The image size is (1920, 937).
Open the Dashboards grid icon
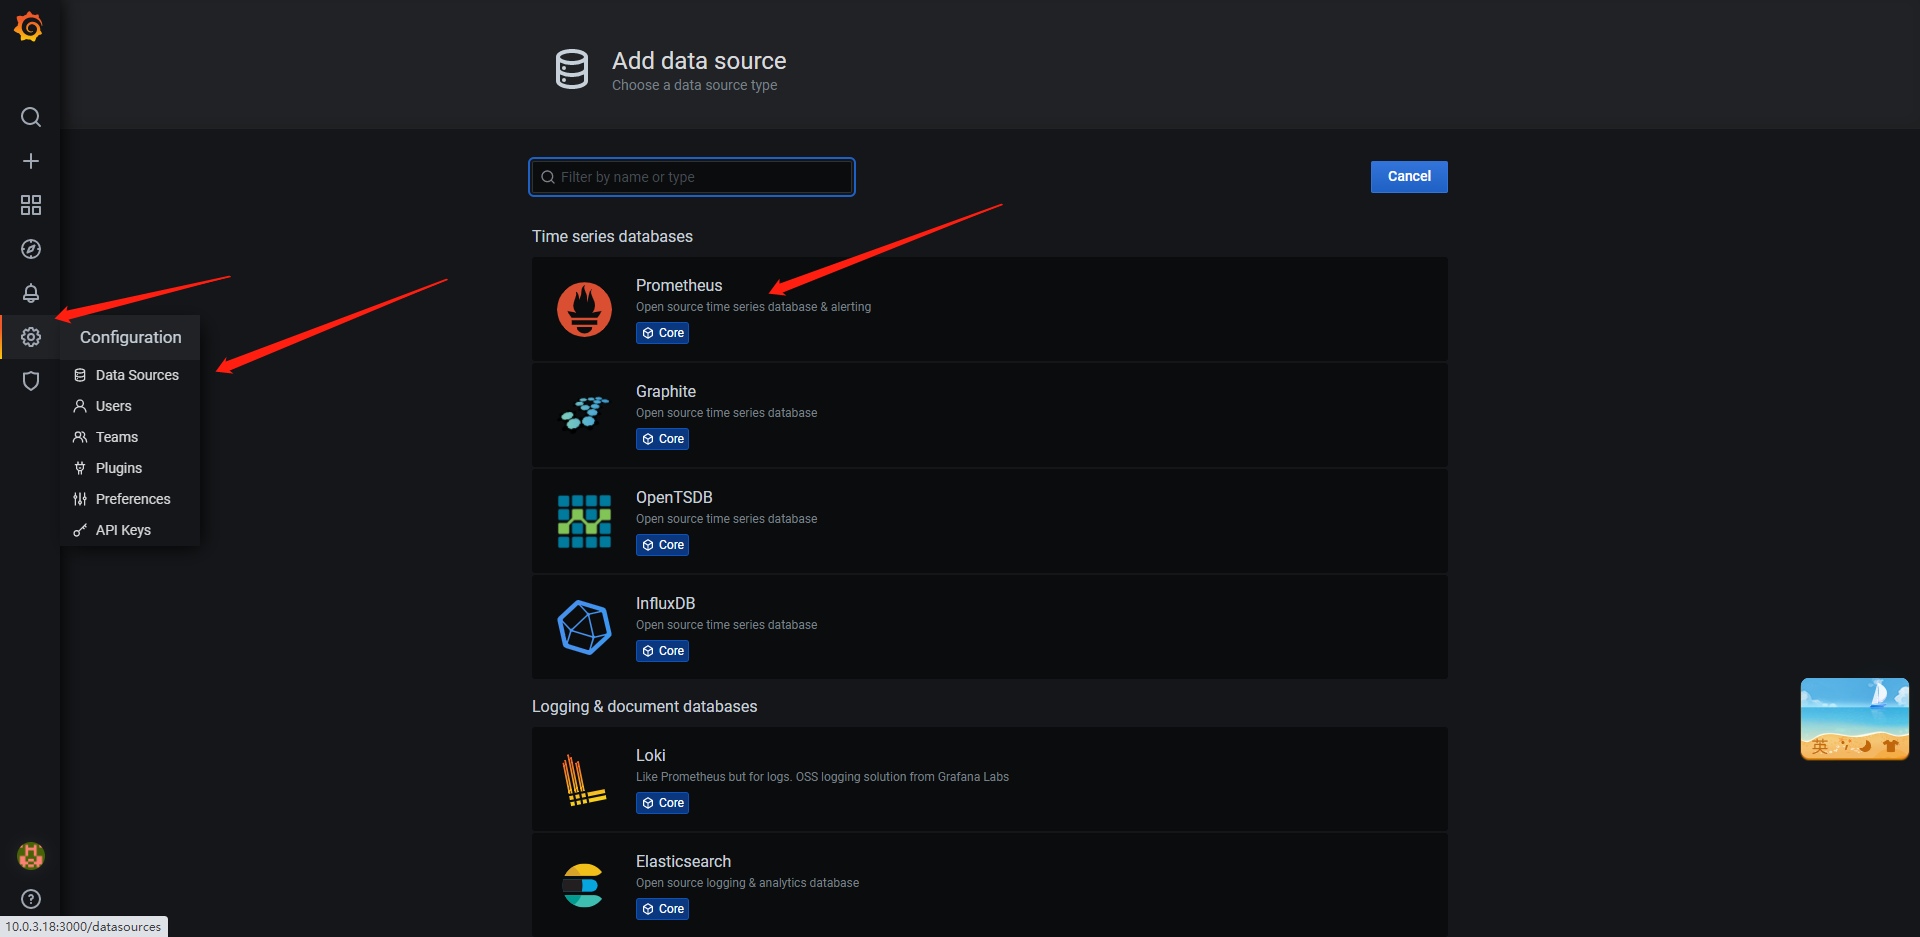pos(31,205)
